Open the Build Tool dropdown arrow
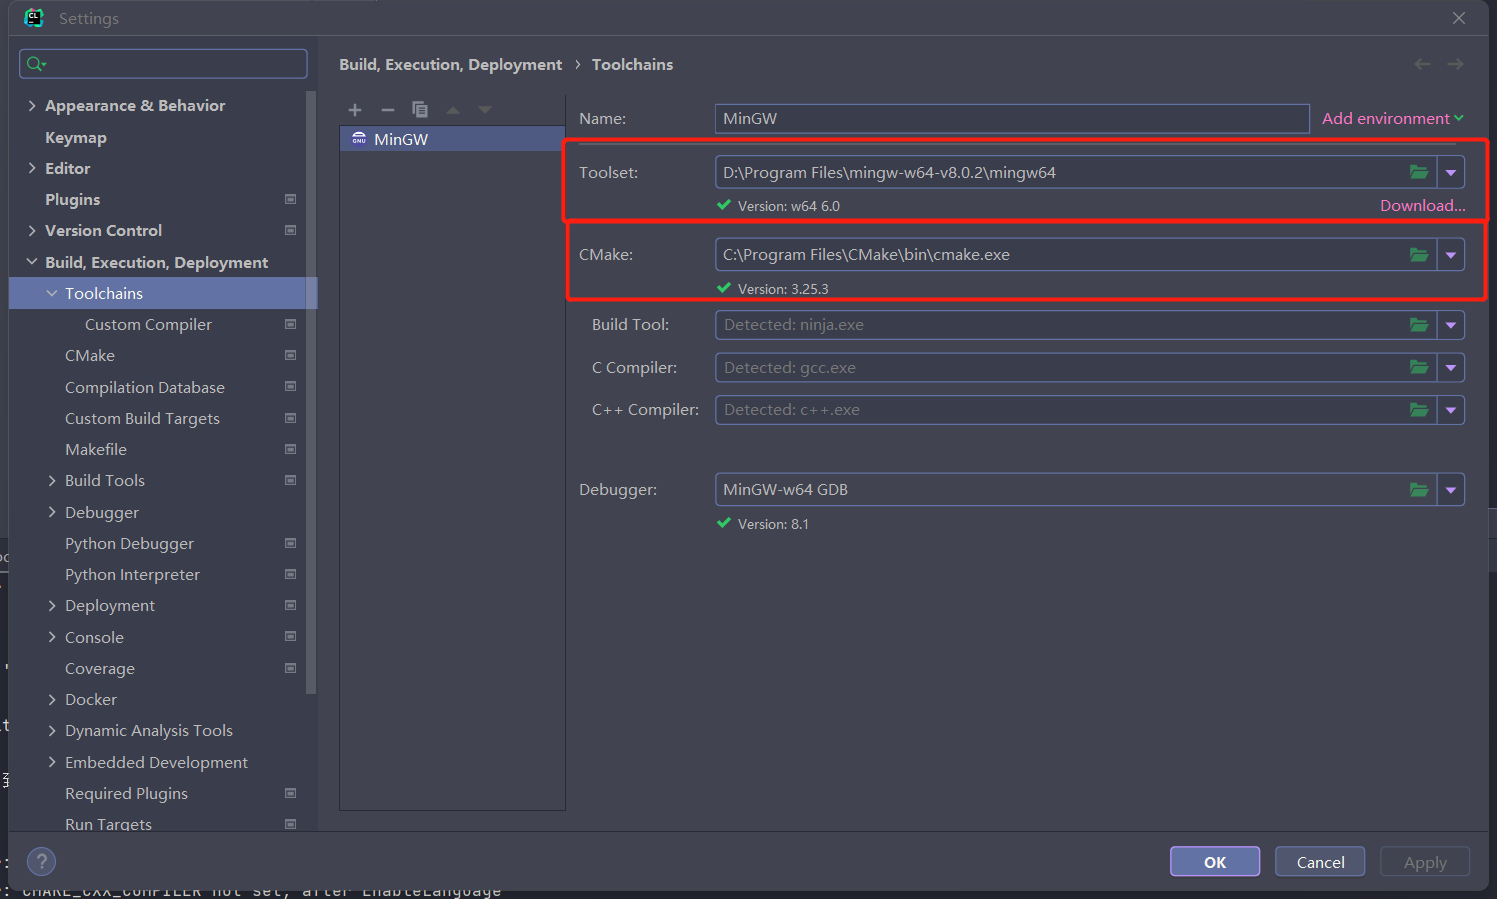The width and height of the screenshot is (1497, 899). point(1451,325)
